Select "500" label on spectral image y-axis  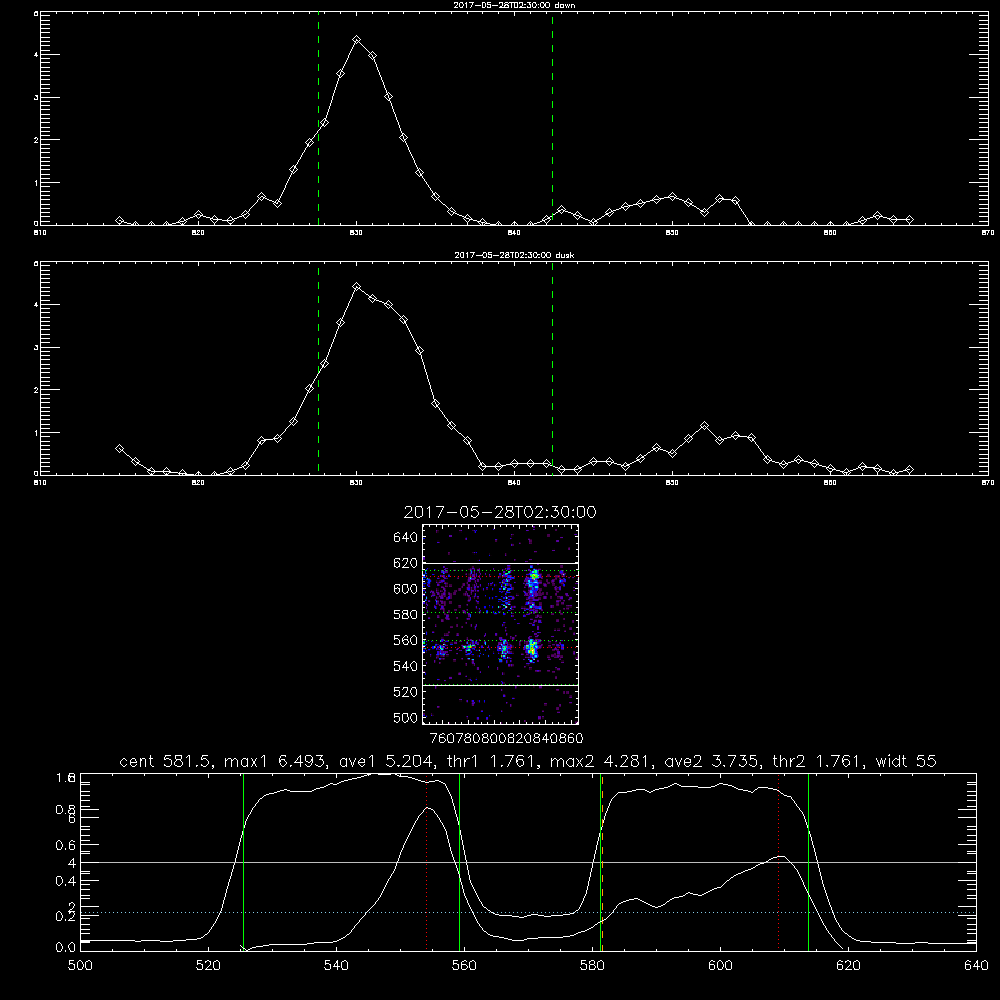coord(406,718)
